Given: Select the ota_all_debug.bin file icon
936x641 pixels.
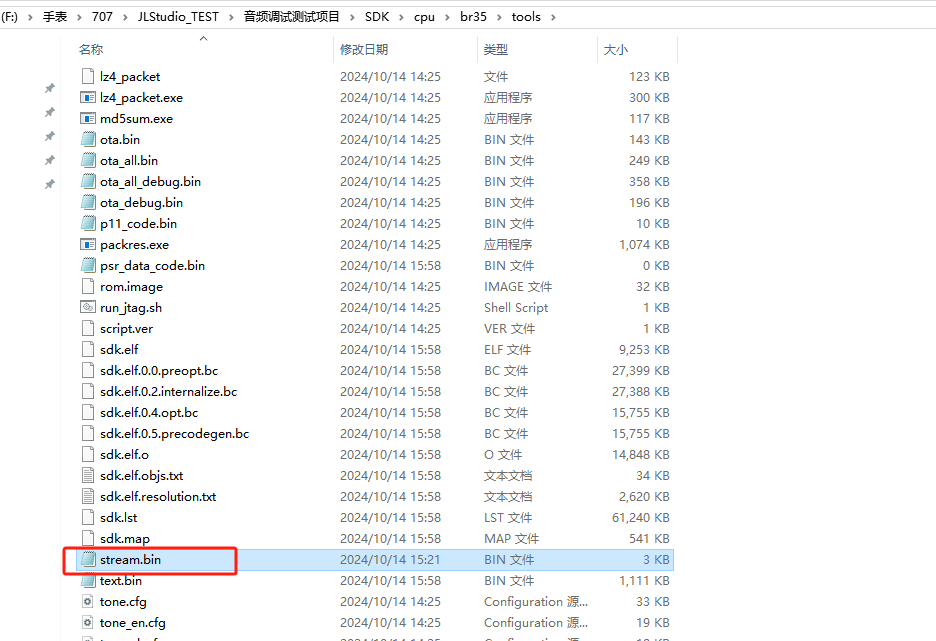Looking at the screenshot, I should click(88, 181).
